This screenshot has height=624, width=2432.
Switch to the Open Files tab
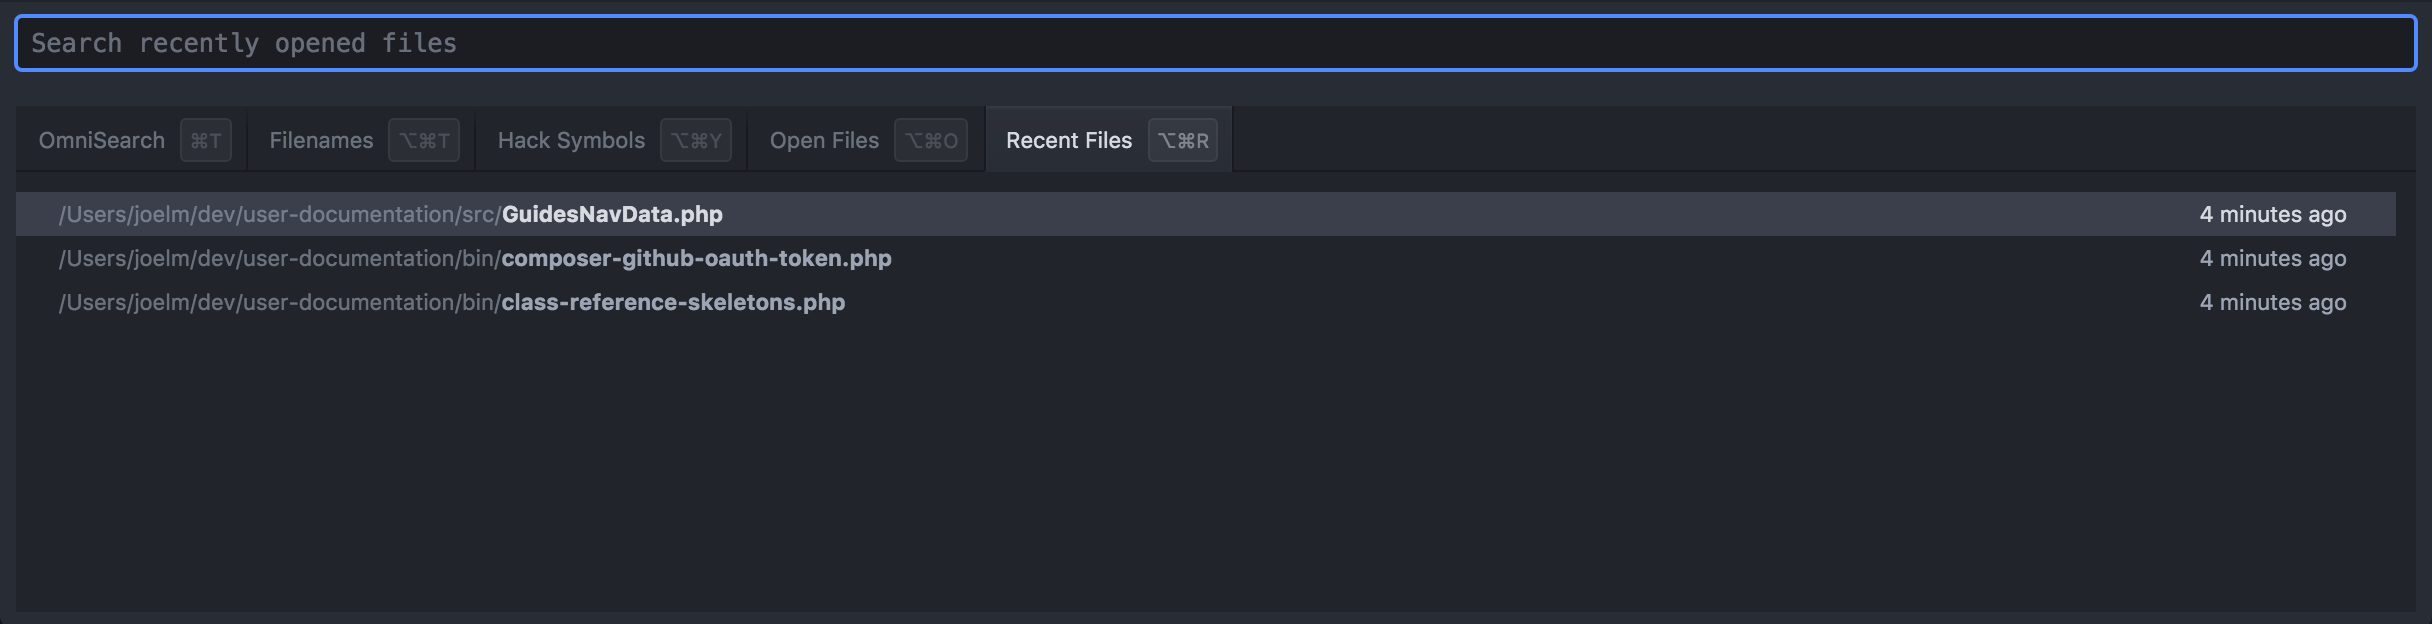click(x=866, y=140)
